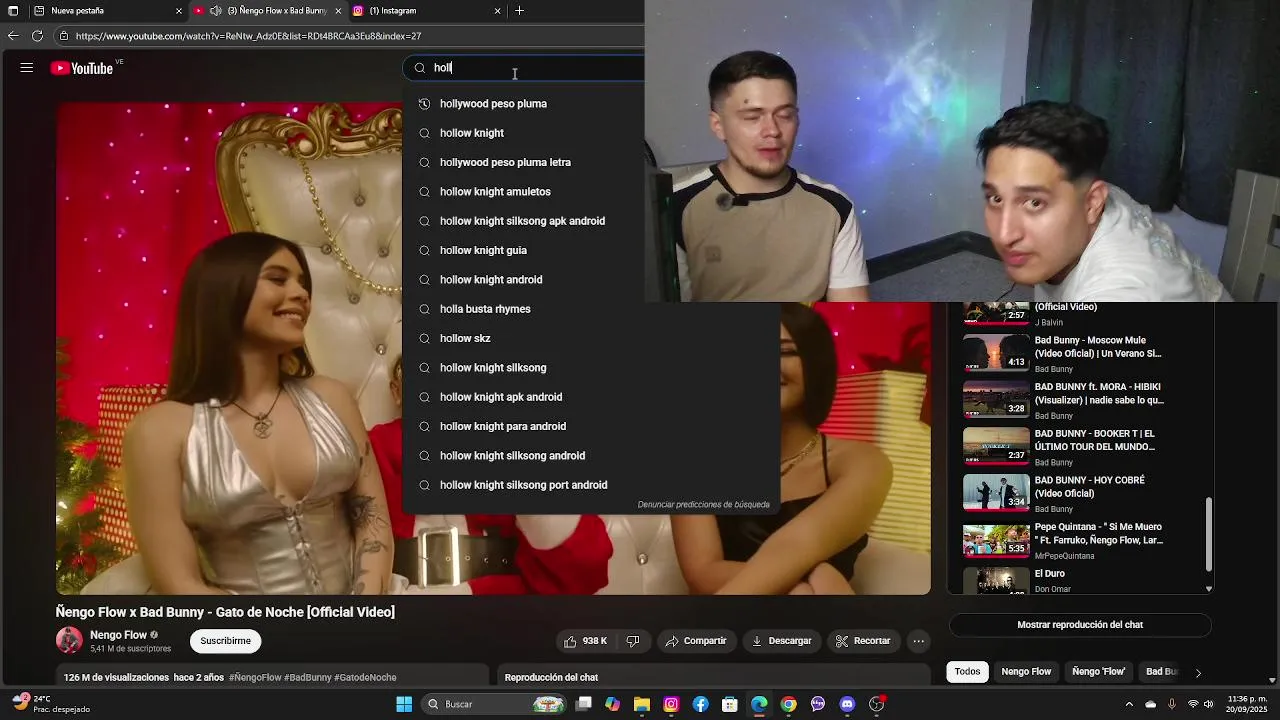Open Google Chrome in the taskbar
Viewport: 1280px width, 720px height.
point(789,704)
